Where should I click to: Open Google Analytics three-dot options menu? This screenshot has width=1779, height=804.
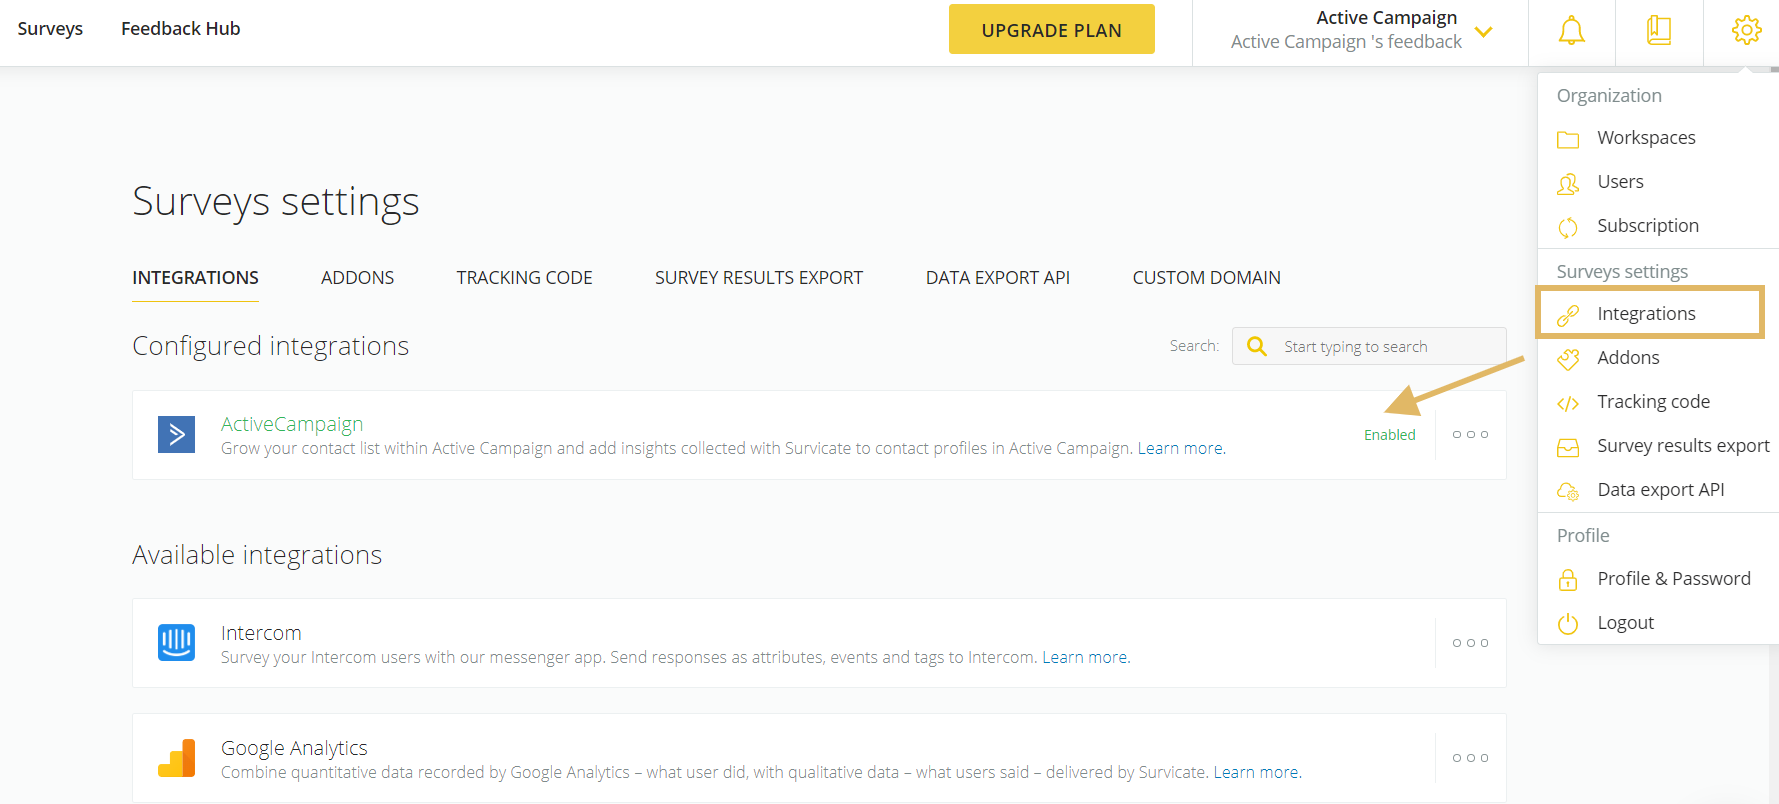(1470, 758)
